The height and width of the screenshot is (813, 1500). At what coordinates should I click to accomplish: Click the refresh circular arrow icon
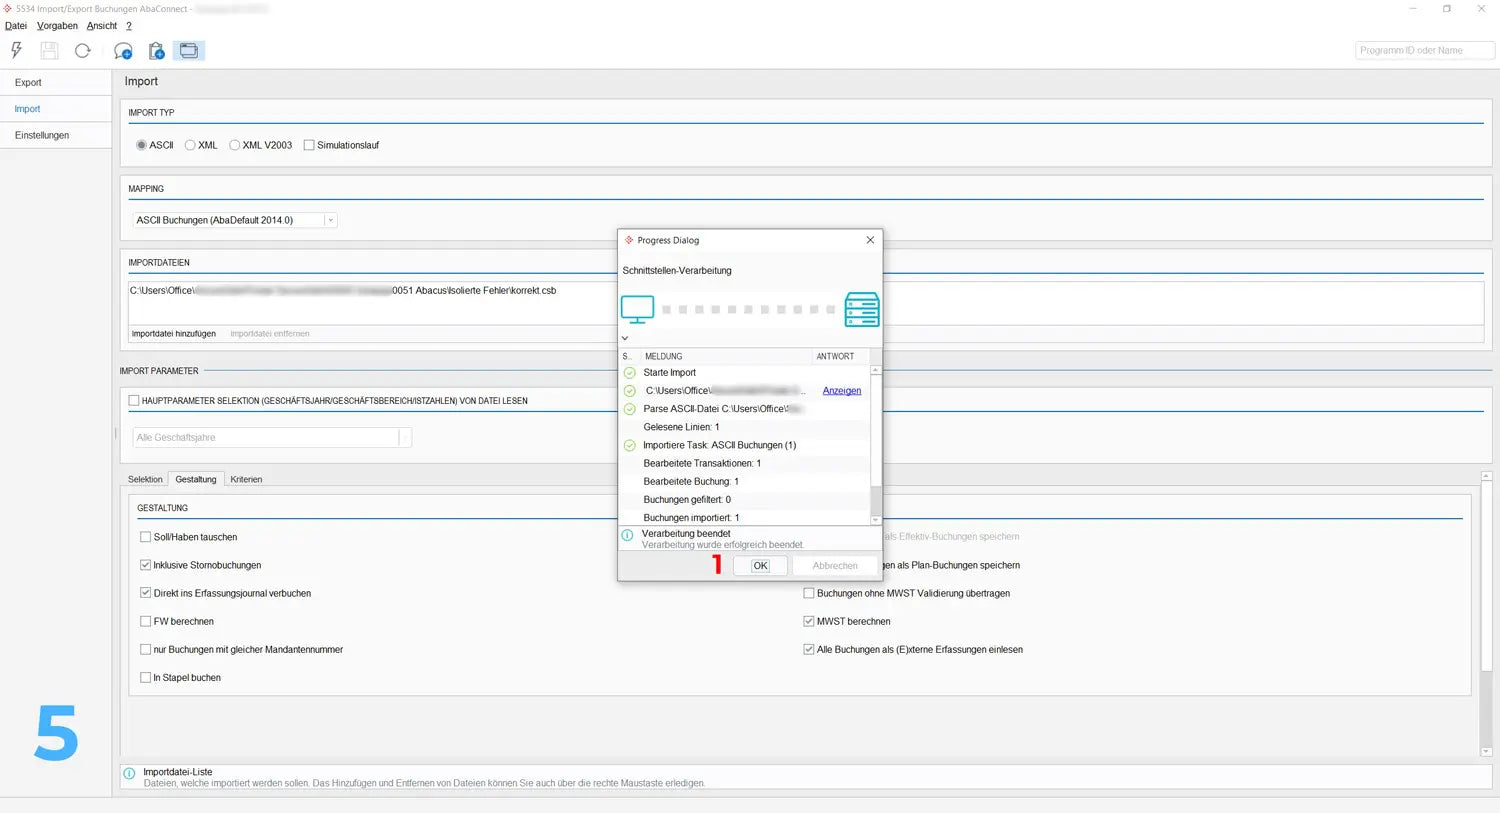pos(83,50)
